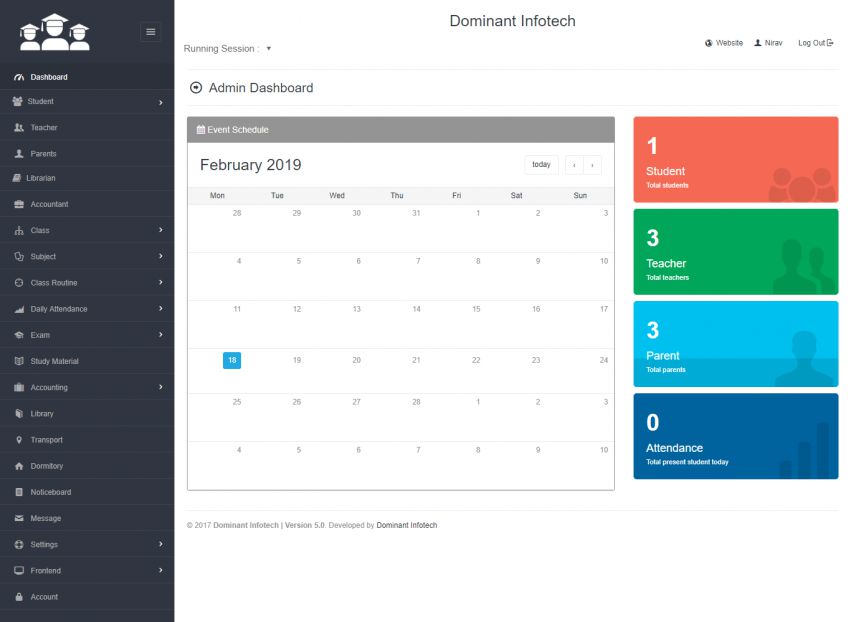Expand the Frontend submenu arrow

161,570
